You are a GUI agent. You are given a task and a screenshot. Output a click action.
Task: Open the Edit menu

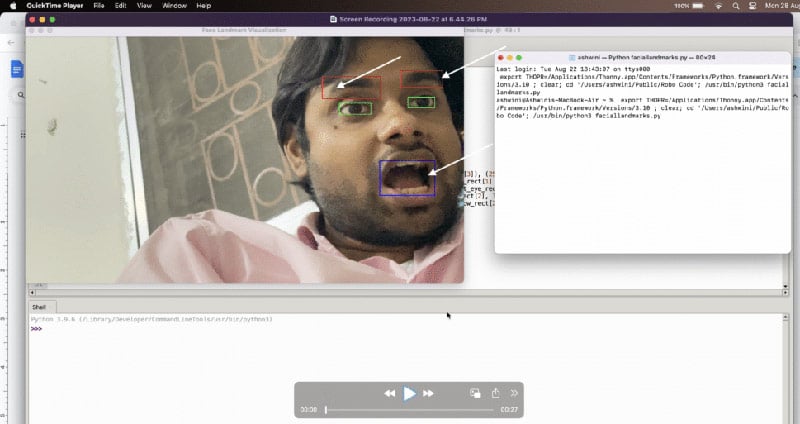pyautogui.click(x=121, y=6)
